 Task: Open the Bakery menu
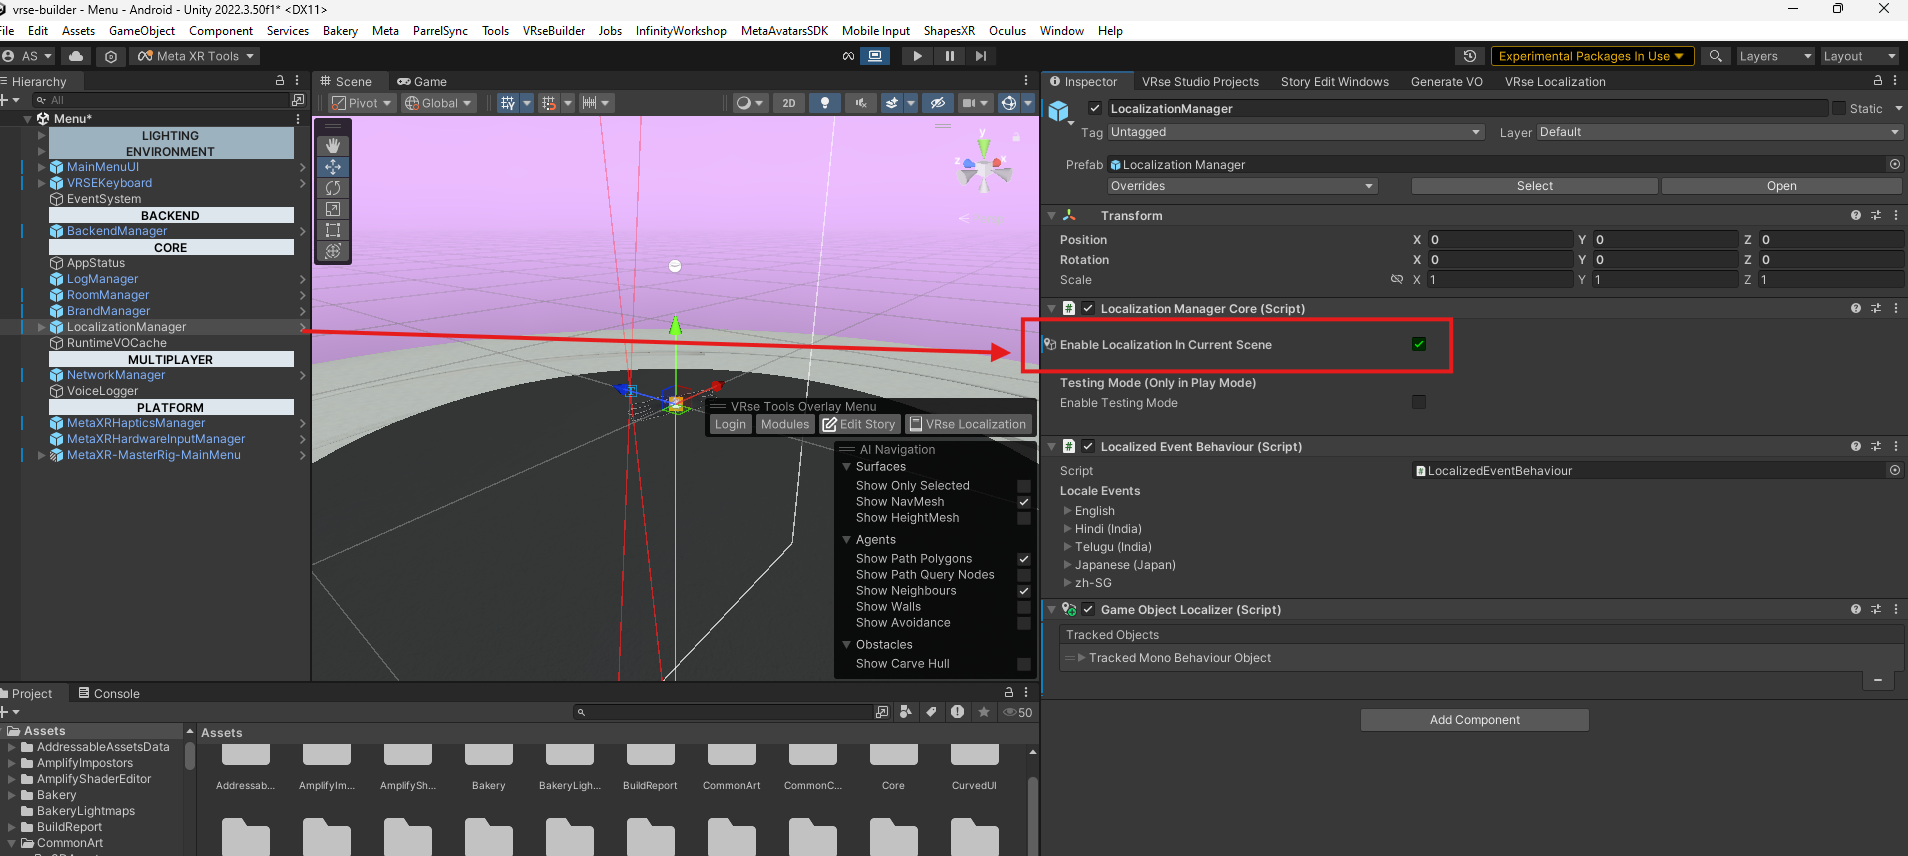pyautogui.click(x=340, y=31)
